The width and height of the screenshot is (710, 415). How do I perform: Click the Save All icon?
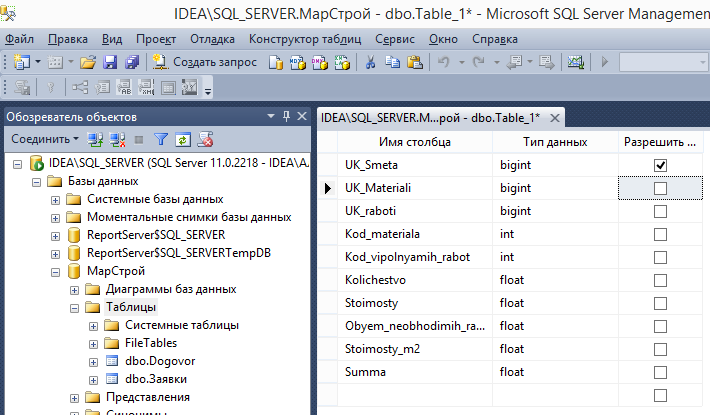(132, 62)
